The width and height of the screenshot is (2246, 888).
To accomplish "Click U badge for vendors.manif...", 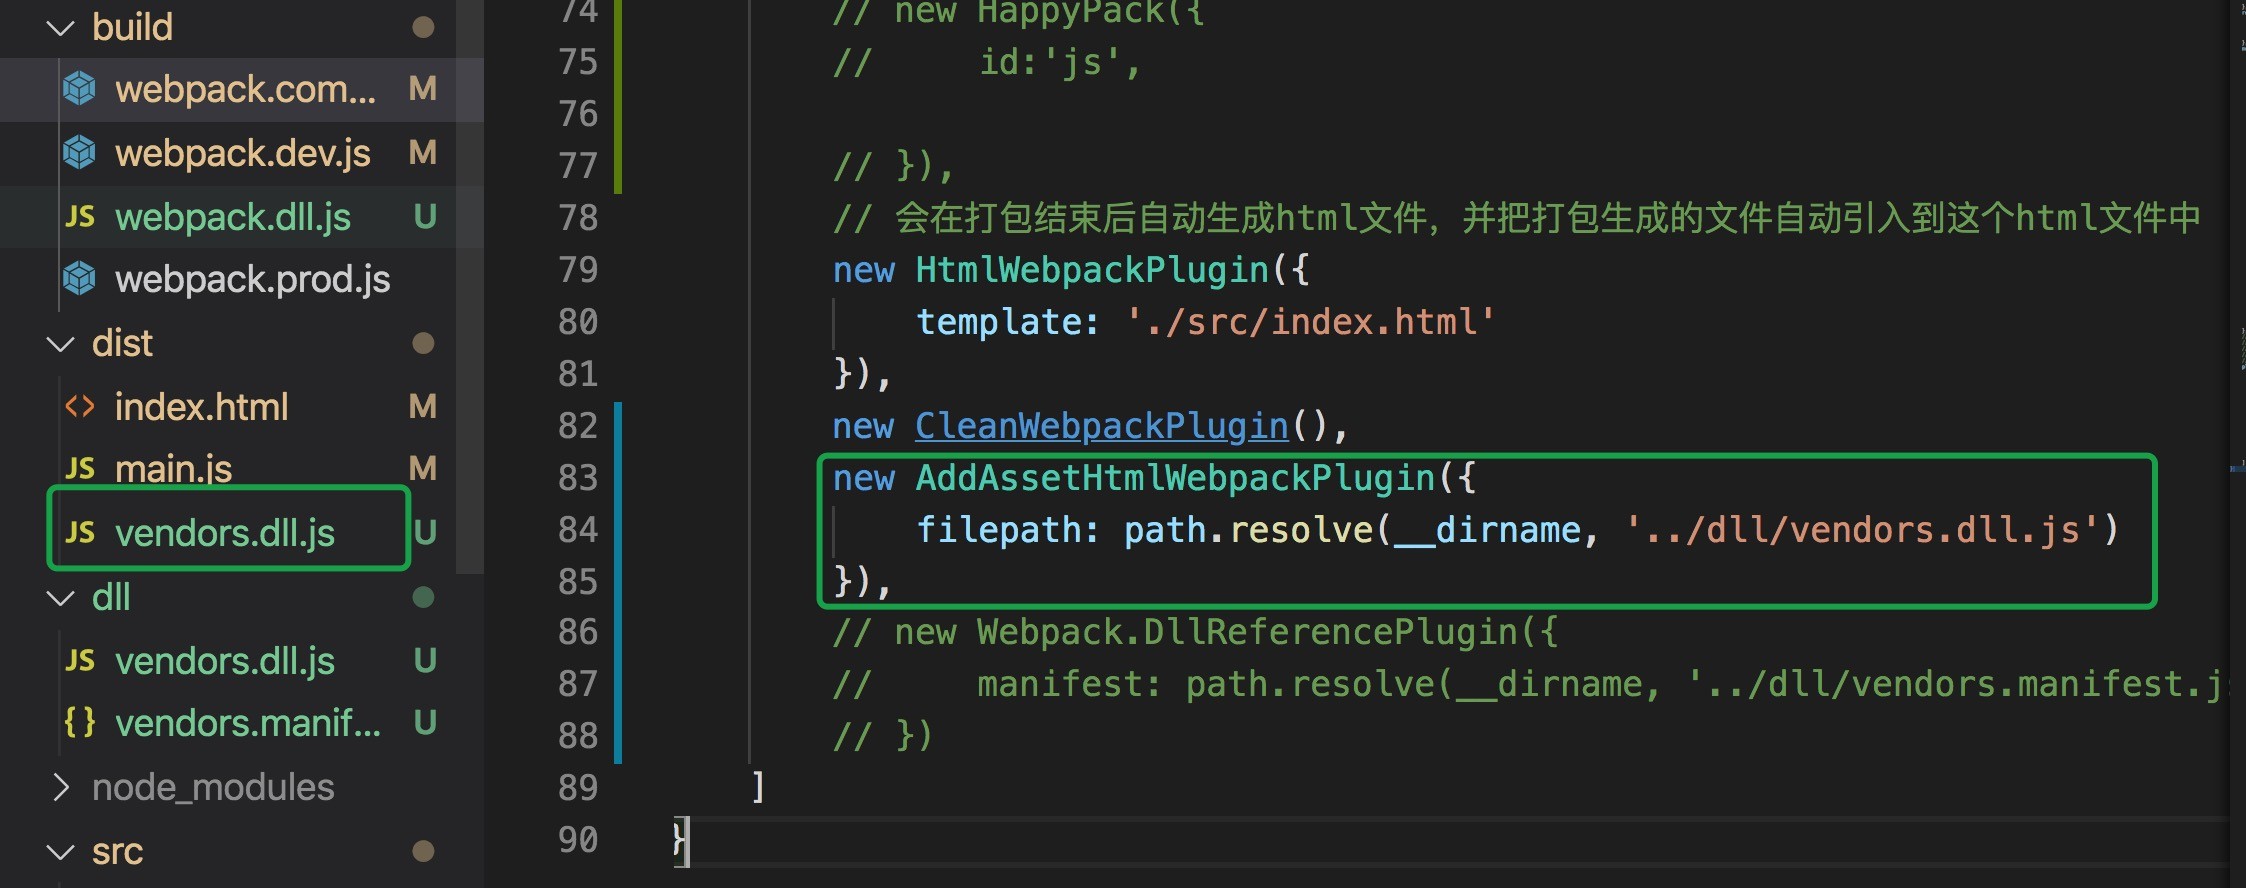I will [425, 723].
